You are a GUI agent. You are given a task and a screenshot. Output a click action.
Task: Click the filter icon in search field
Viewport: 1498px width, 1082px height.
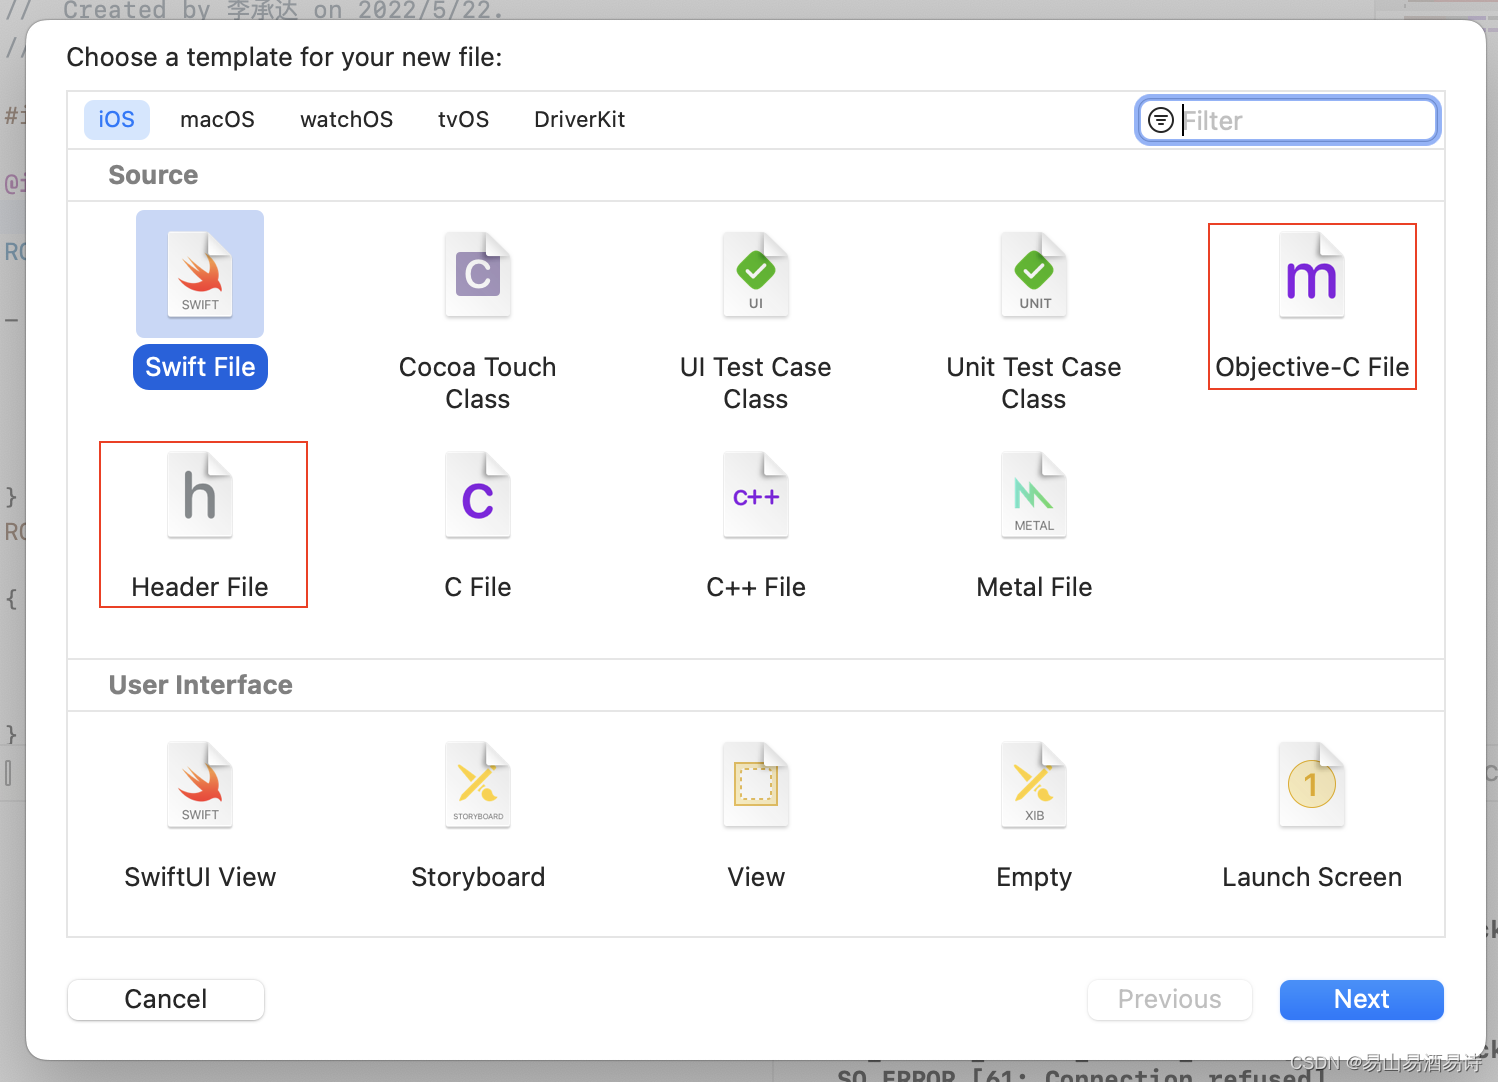tap(1161, 120)
